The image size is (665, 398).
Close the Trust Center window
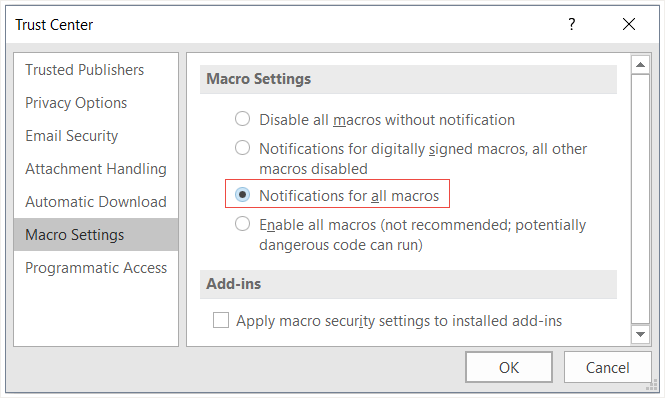[x=629, y=24]
